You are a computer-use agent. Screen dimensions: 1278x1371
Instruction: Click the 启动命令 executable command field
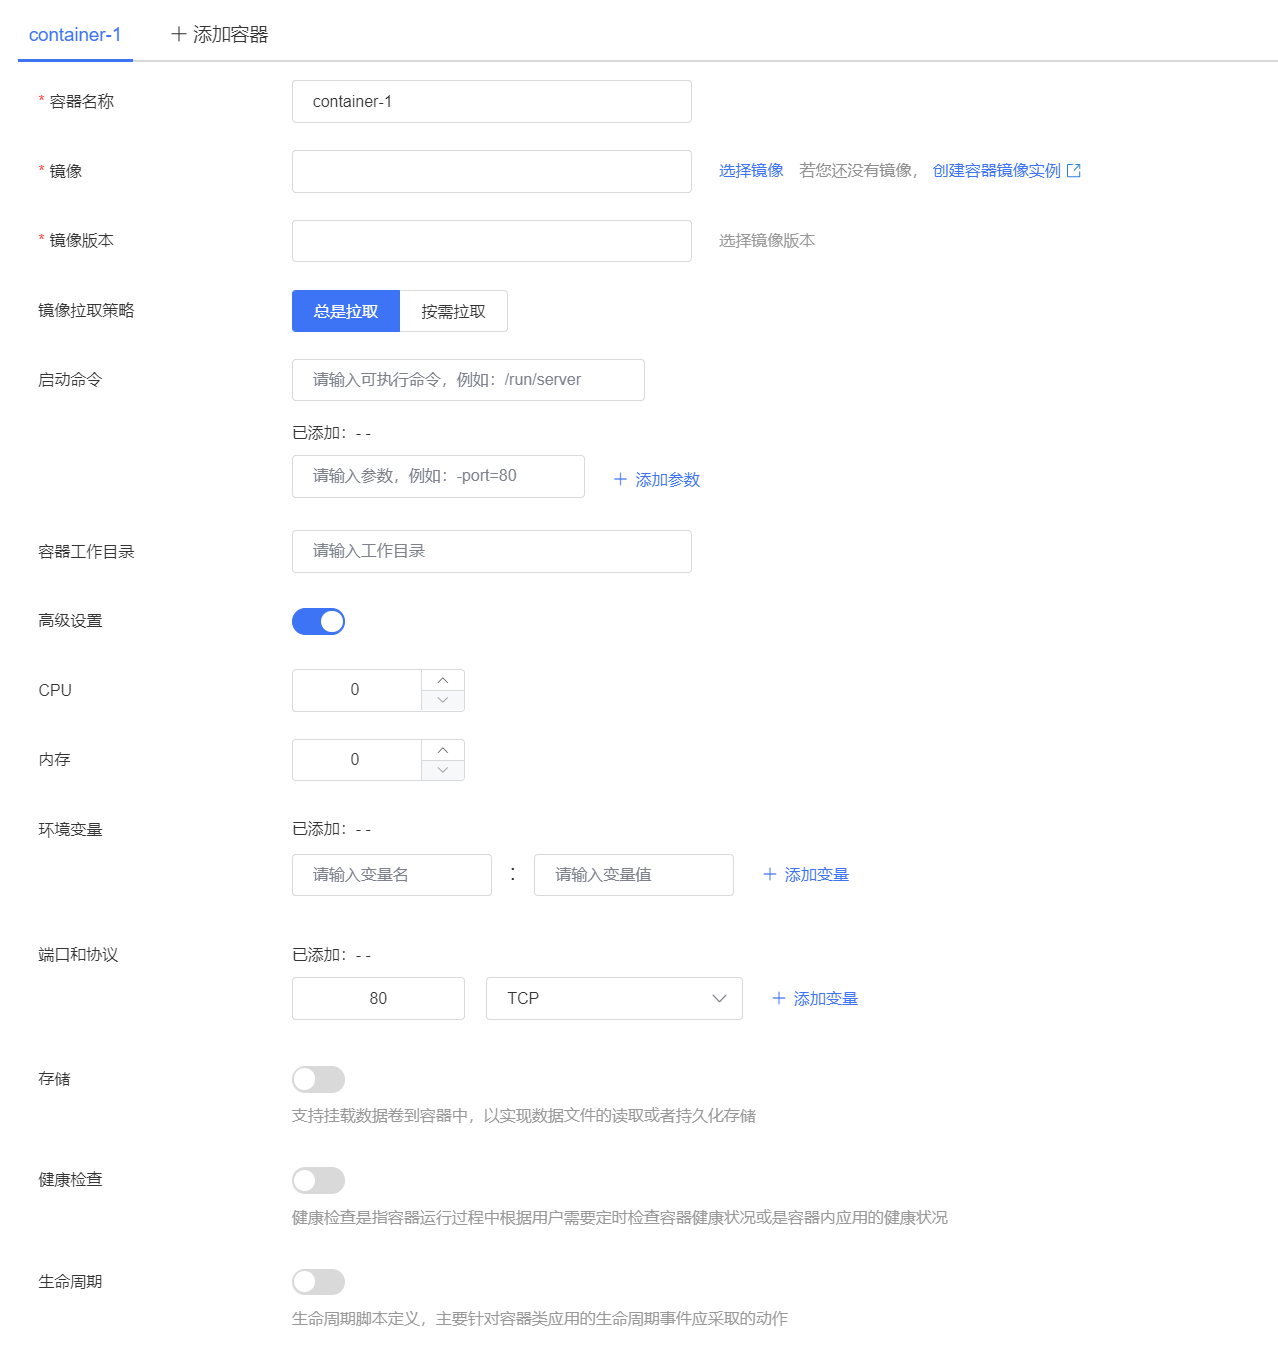(468, 380)
